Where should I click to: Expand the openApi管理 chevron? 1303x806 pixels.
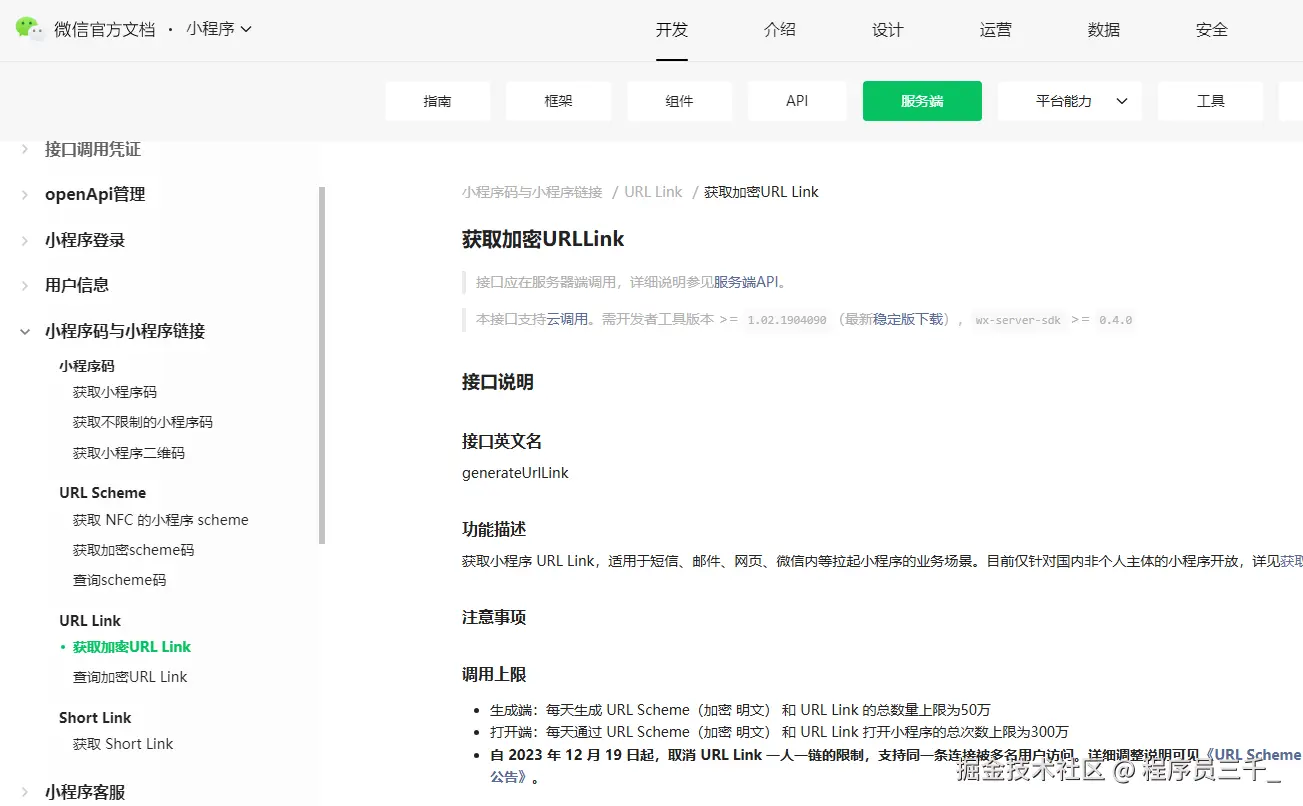tap(25, 195)
